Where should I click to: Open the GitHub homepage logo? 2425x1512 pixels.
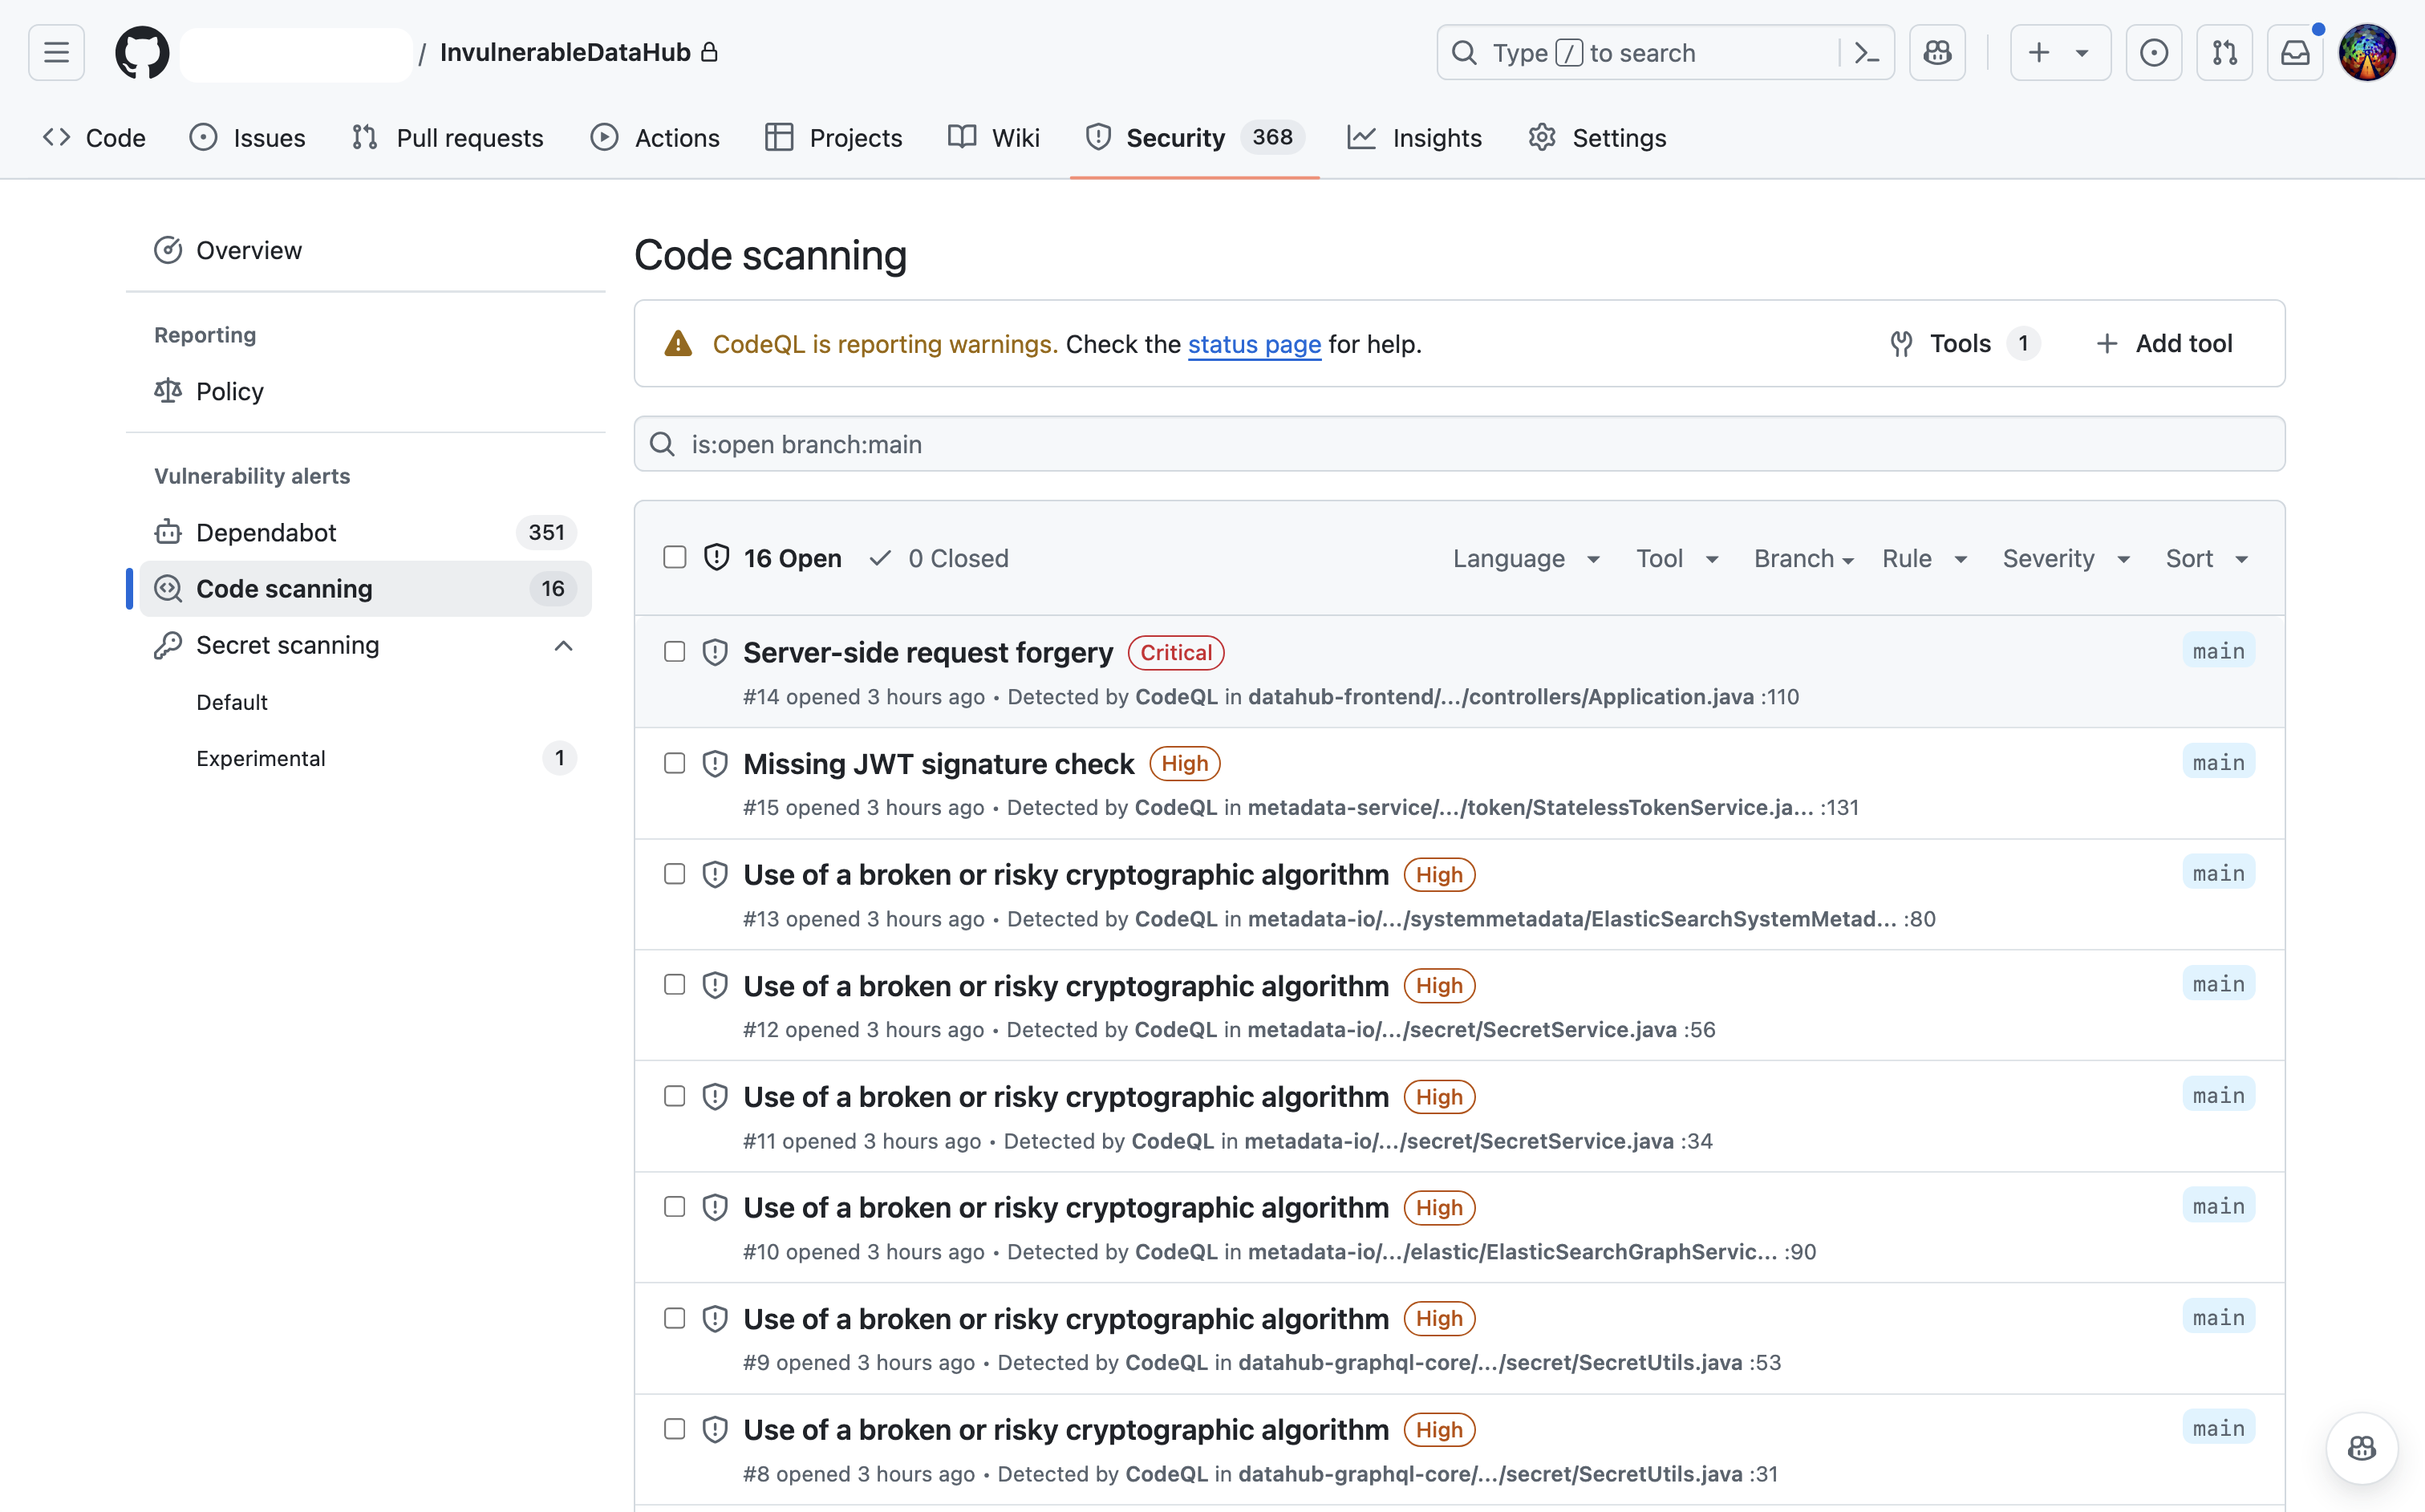pos(142,52)
